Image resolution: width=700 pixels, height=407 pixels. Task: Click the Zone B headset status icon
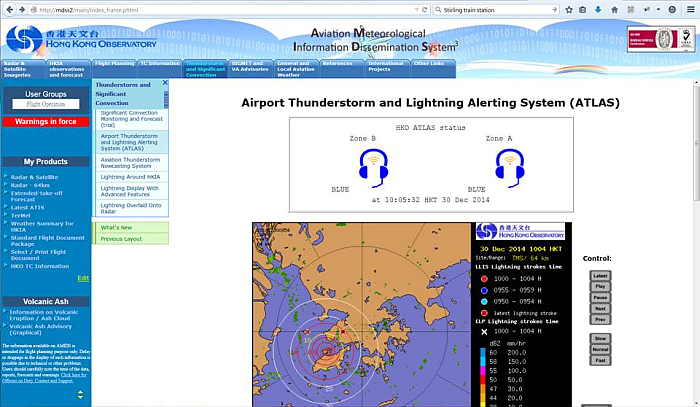[x=374, y=168]
